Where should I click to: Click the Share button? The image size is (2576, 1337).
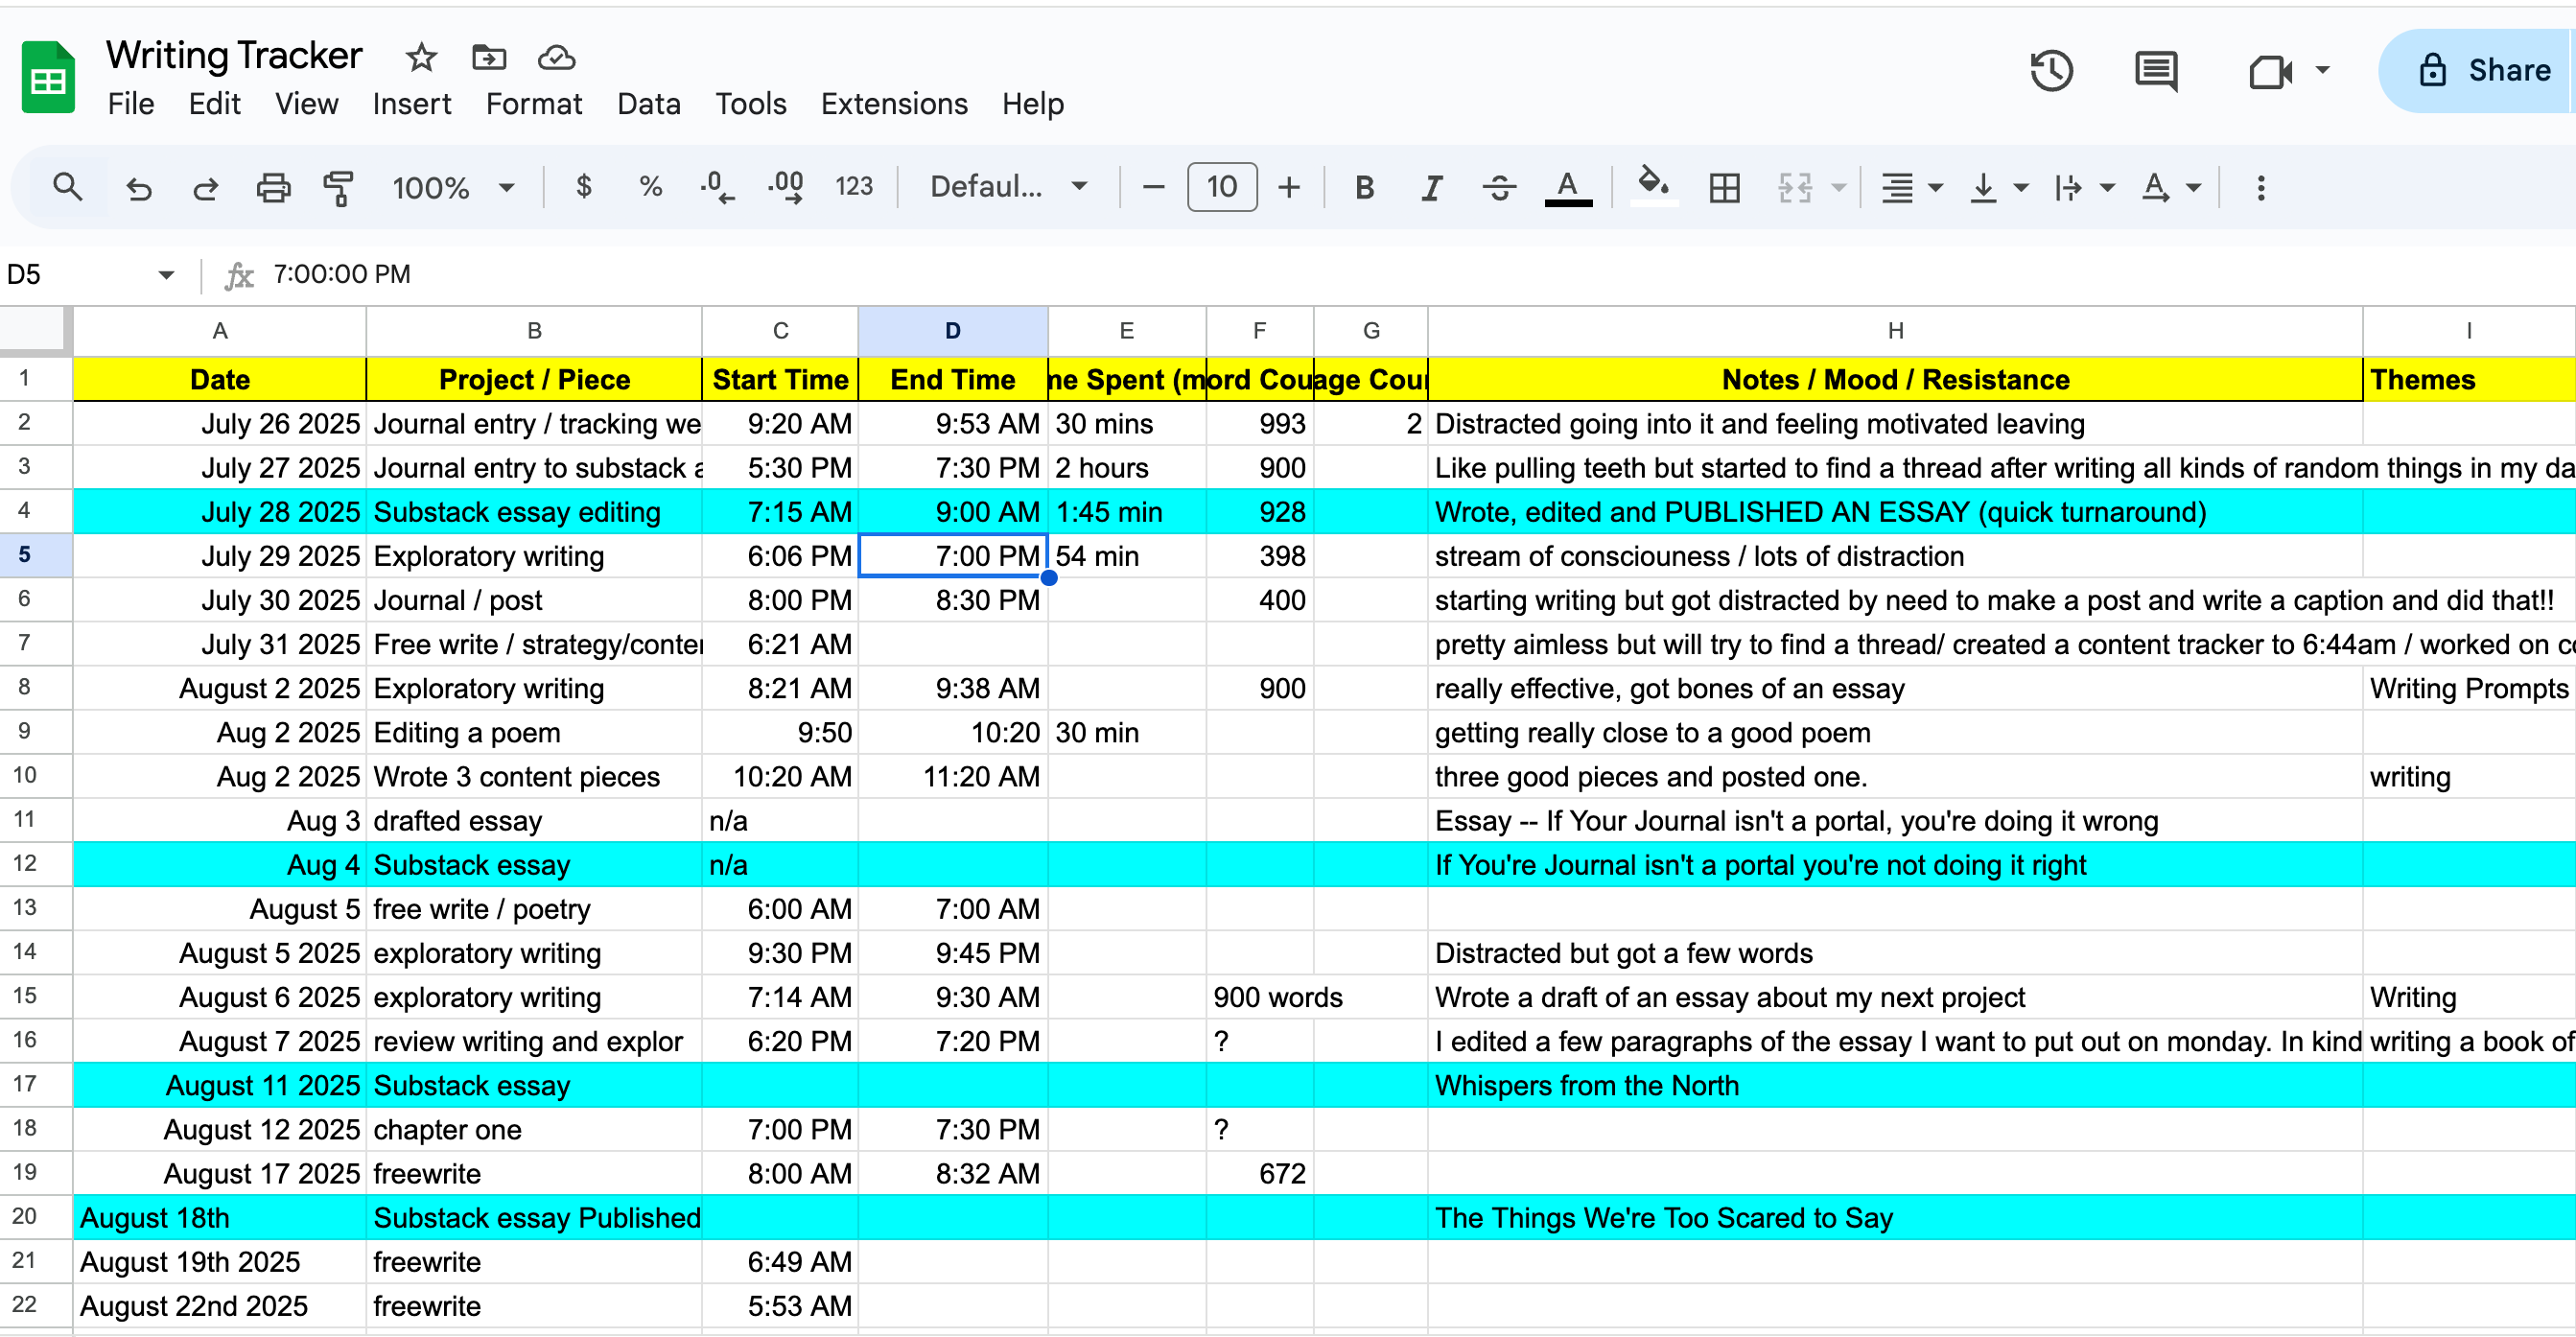coord(2486,71)
